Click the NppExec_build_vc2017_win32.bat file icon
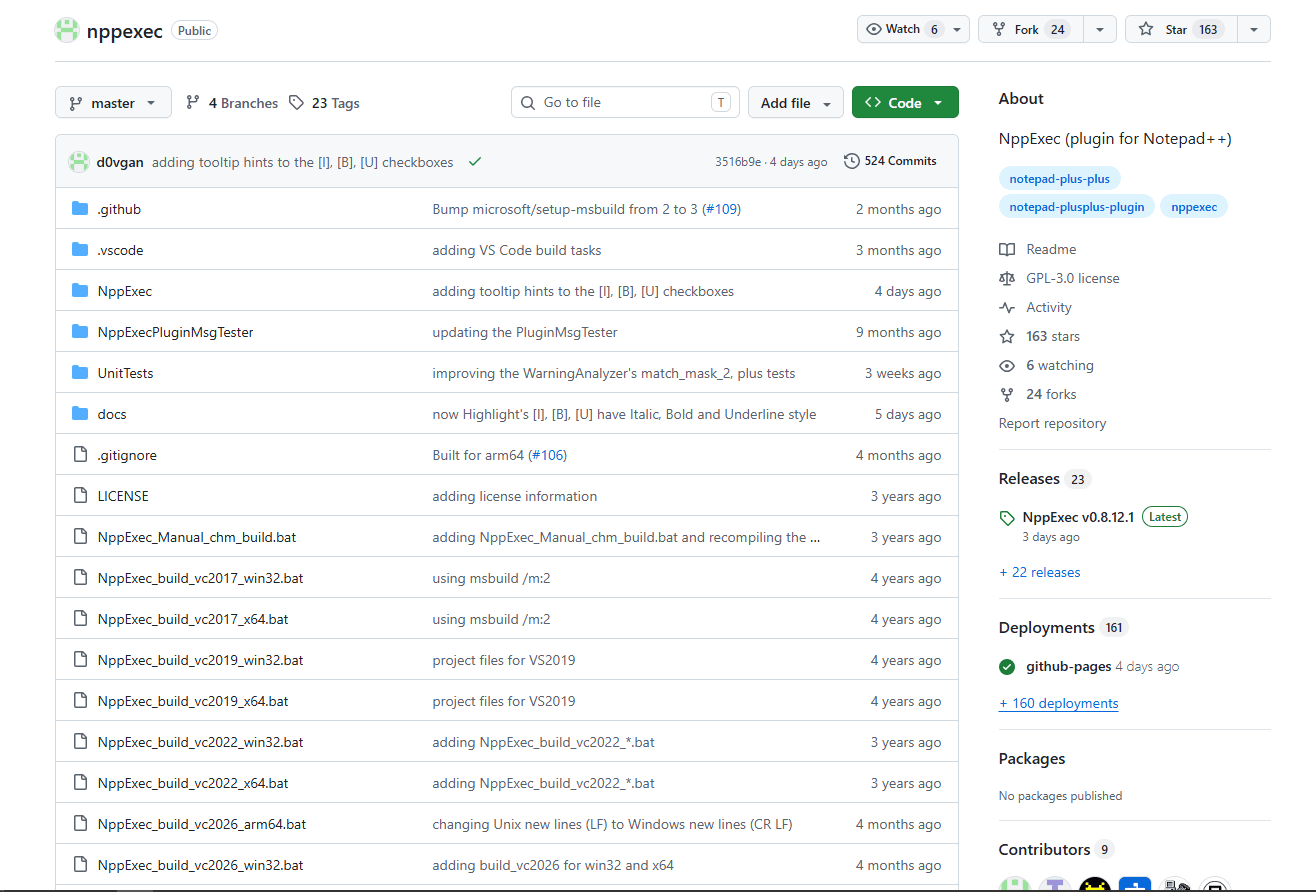This screenshot has width=1316, height=892. [x=81, y=578]
